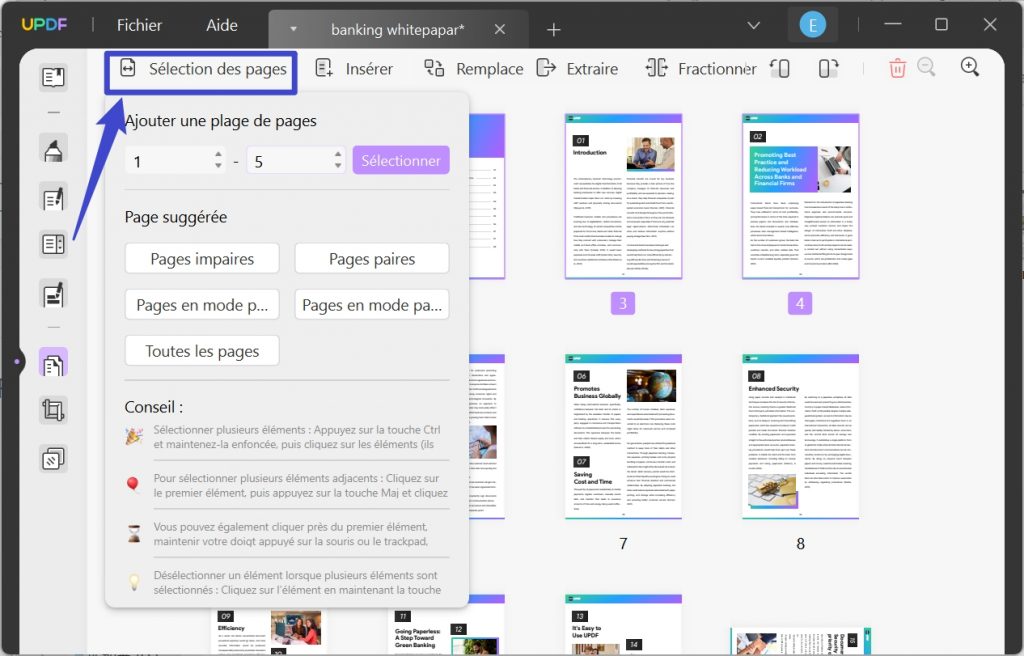The height and width of the screenshot is (656, 1024).
Task: Rotate pages left with the toolbar icon
Action: tap(780, 67)
